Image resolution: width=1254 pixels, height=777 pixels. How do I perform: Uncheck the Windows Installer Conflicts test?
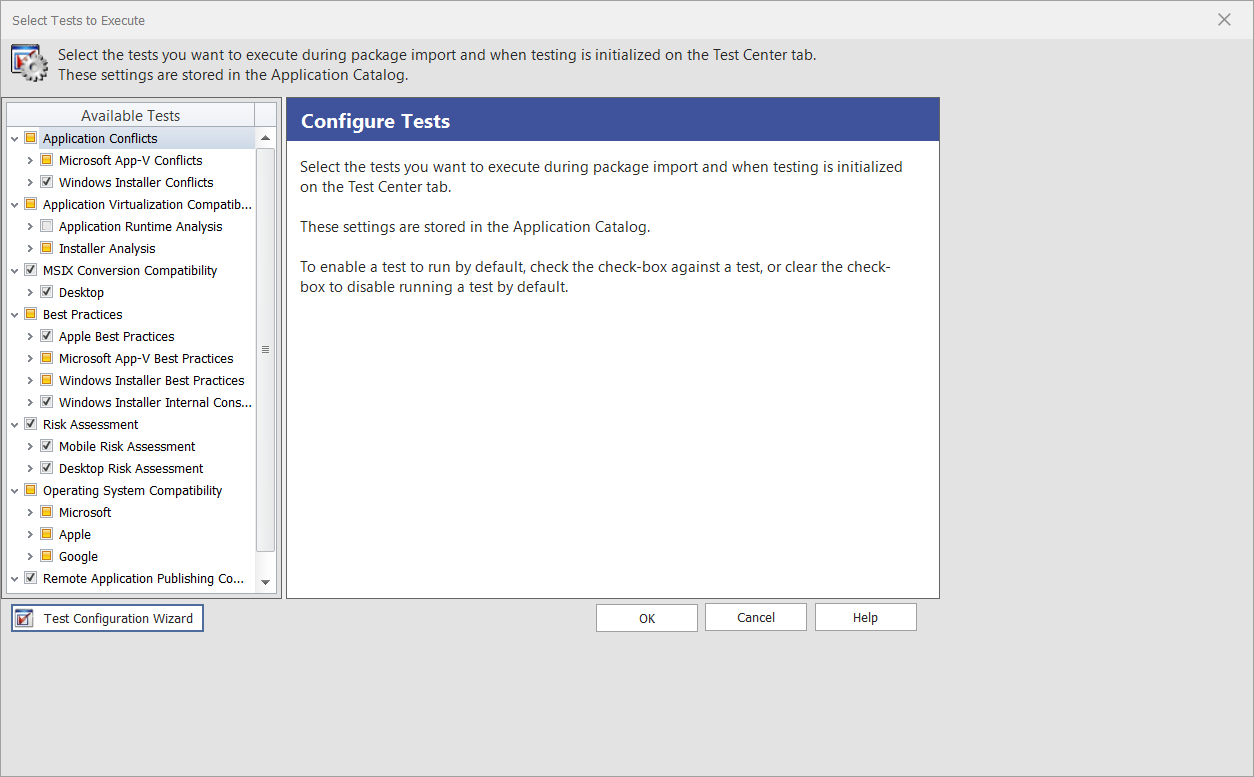click(47, 182)
